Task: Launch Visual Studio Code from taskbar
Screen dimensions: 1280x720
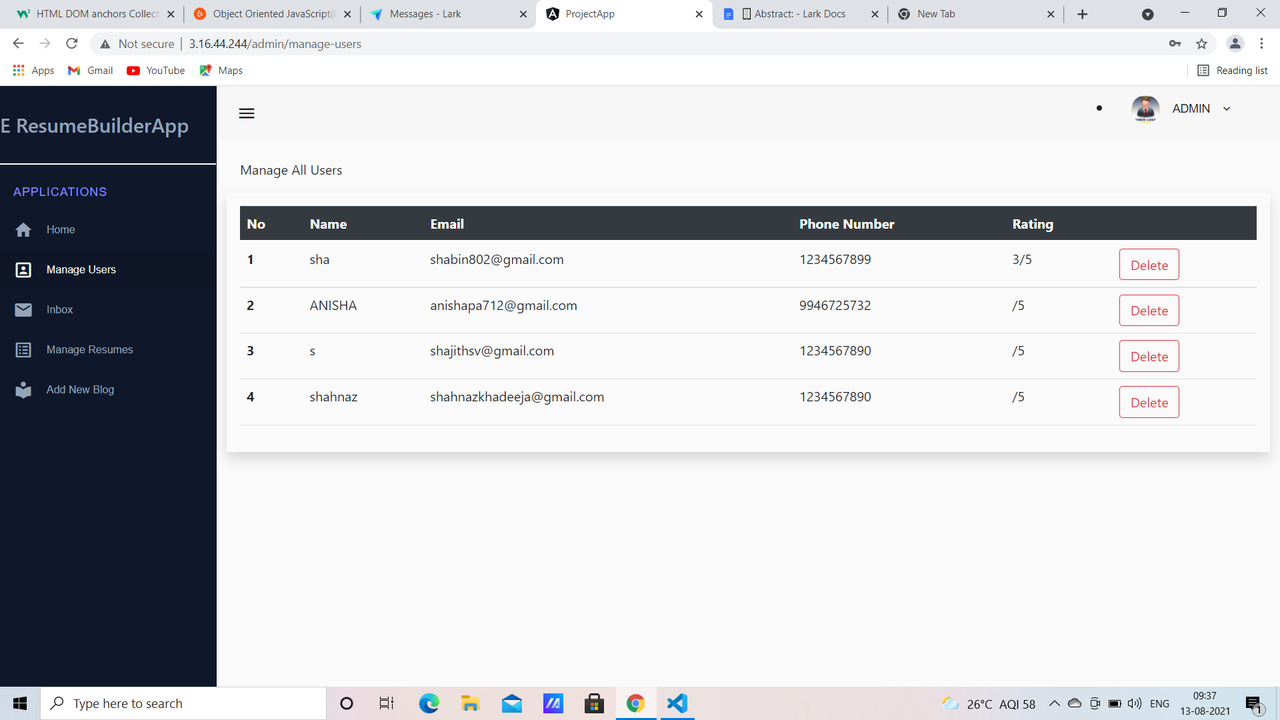Action: (x=676, y=703)
